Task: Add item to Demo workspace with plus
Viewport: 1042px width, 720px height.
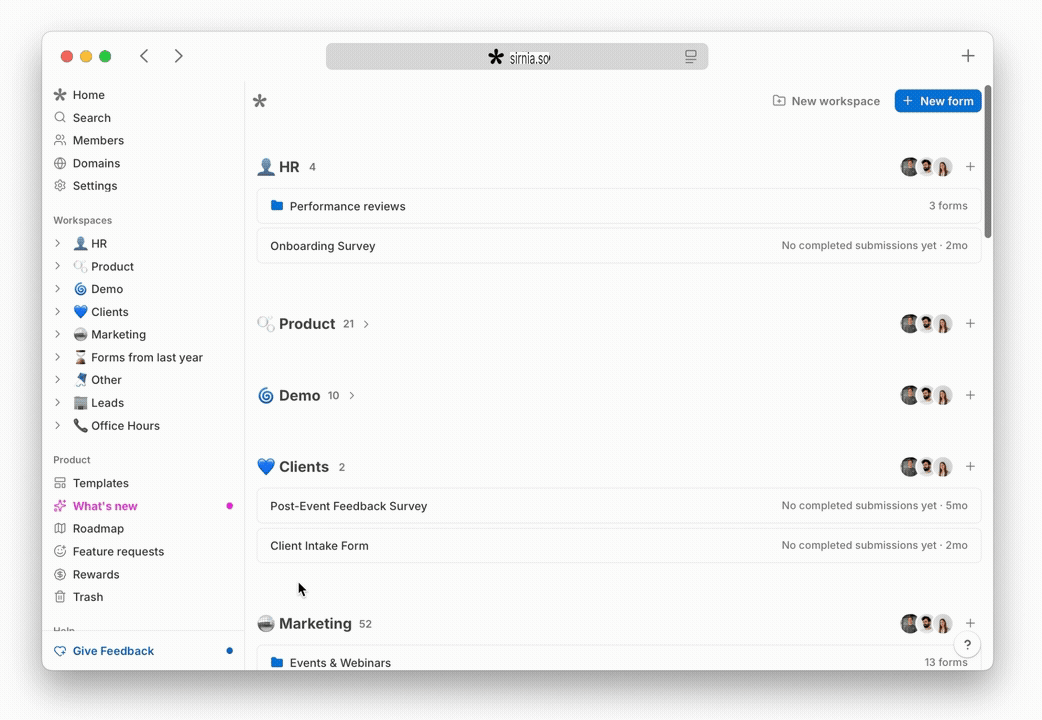Action: [x=970, y=396]
